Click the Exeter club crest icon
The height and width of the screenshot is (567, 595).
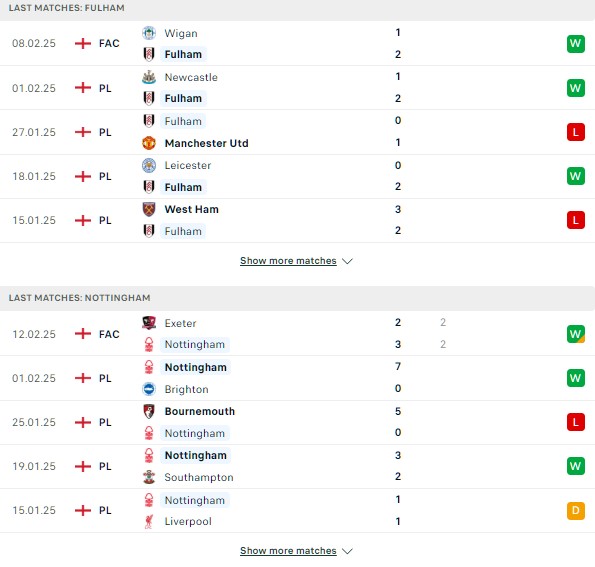coord(149,323)
